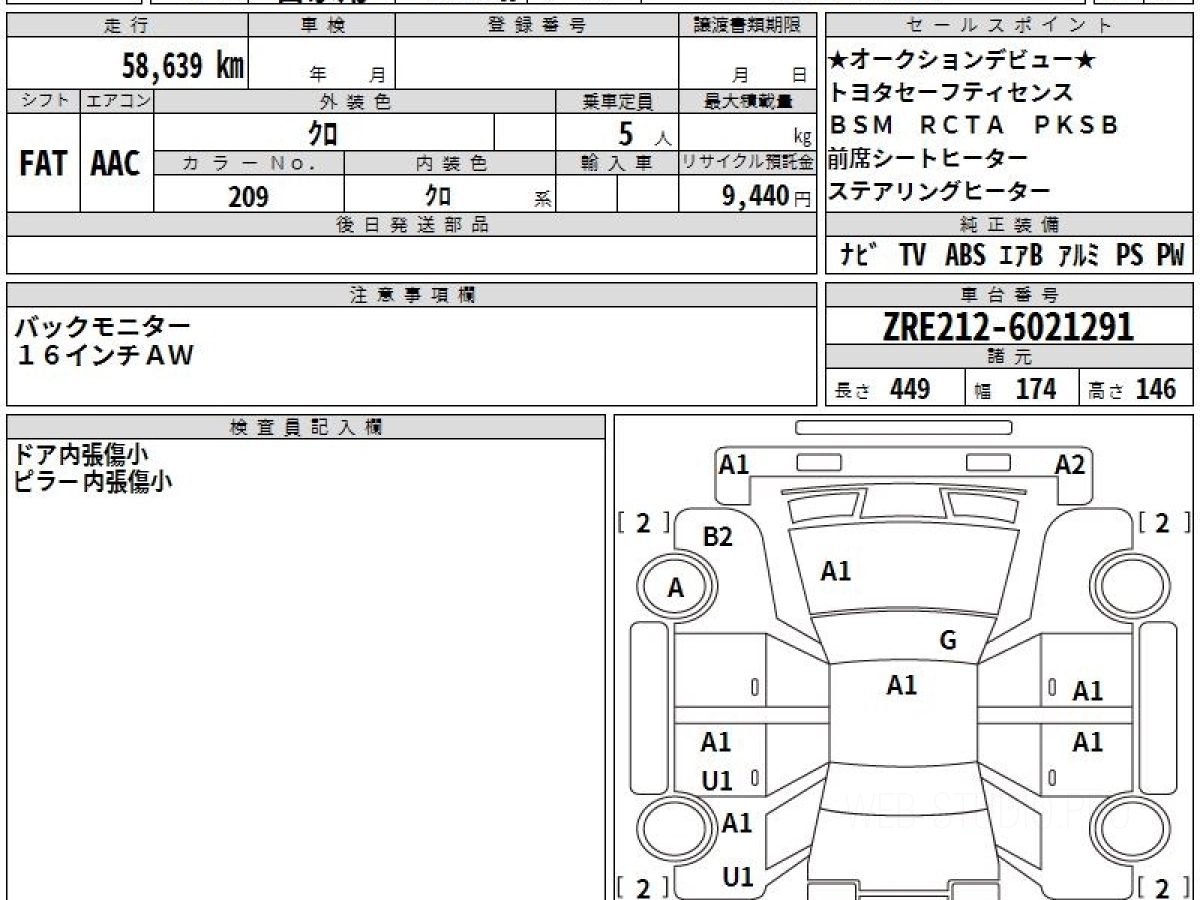Screen dimensions: 1200x900
Task: Select the 登録番号 header cell
Action: 537,26
